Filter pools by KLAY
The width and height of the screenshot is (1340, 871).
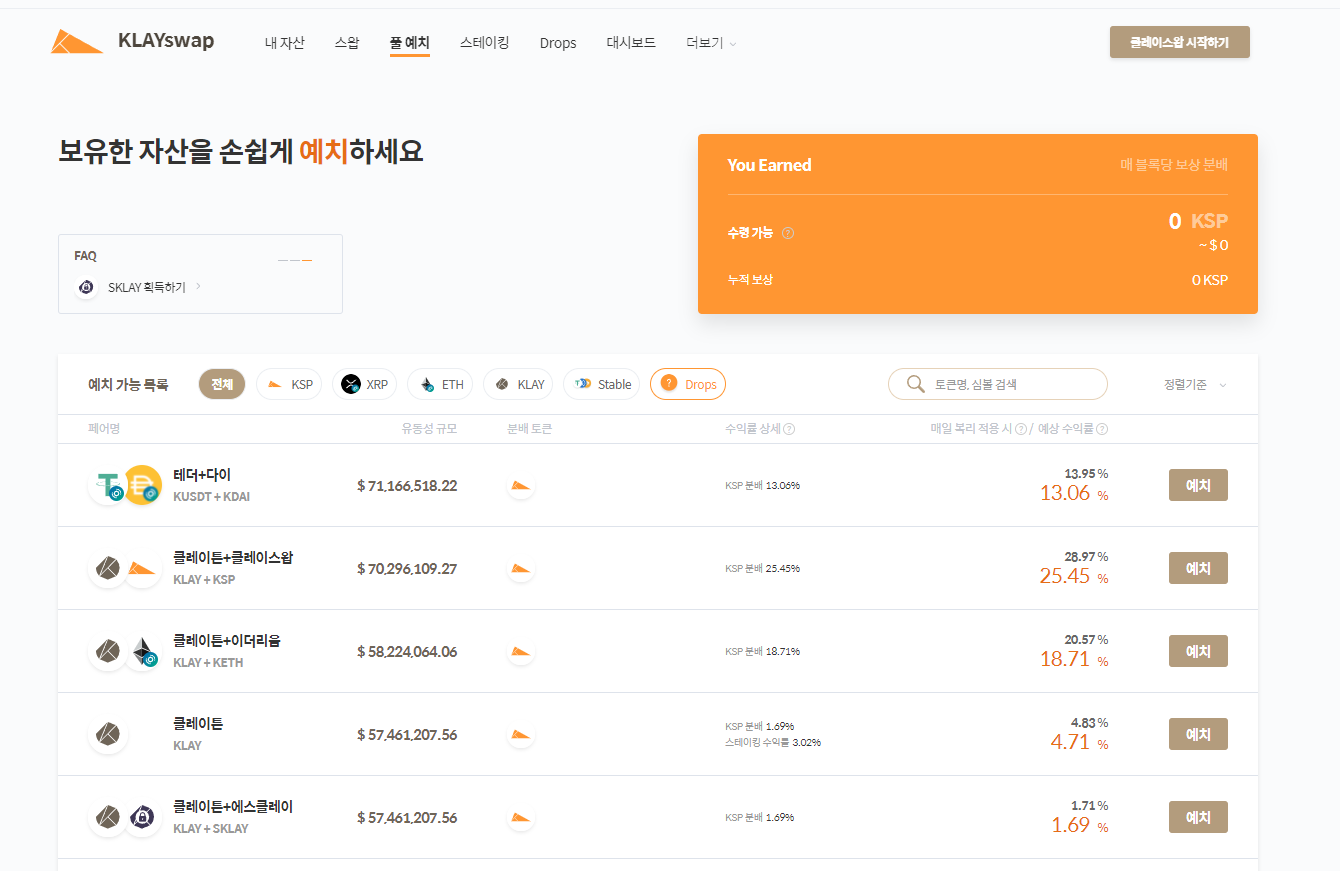518,384
